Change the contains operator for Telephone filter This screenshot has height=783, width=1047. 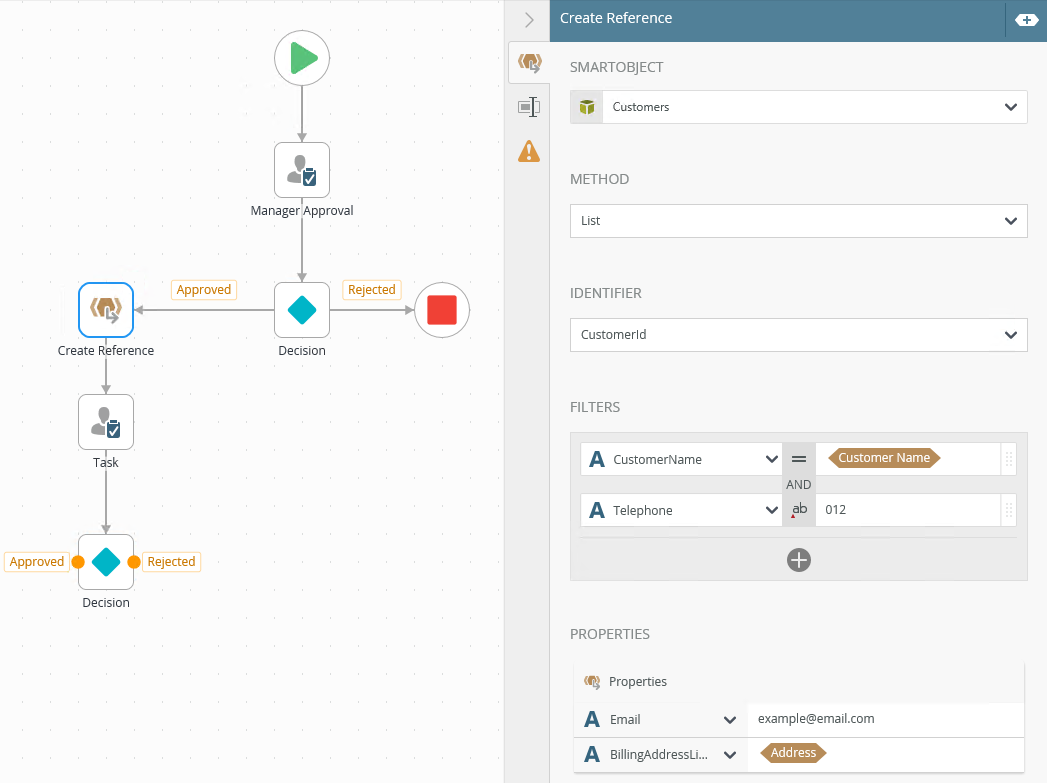pyautogui.click(x=799, y=510)
